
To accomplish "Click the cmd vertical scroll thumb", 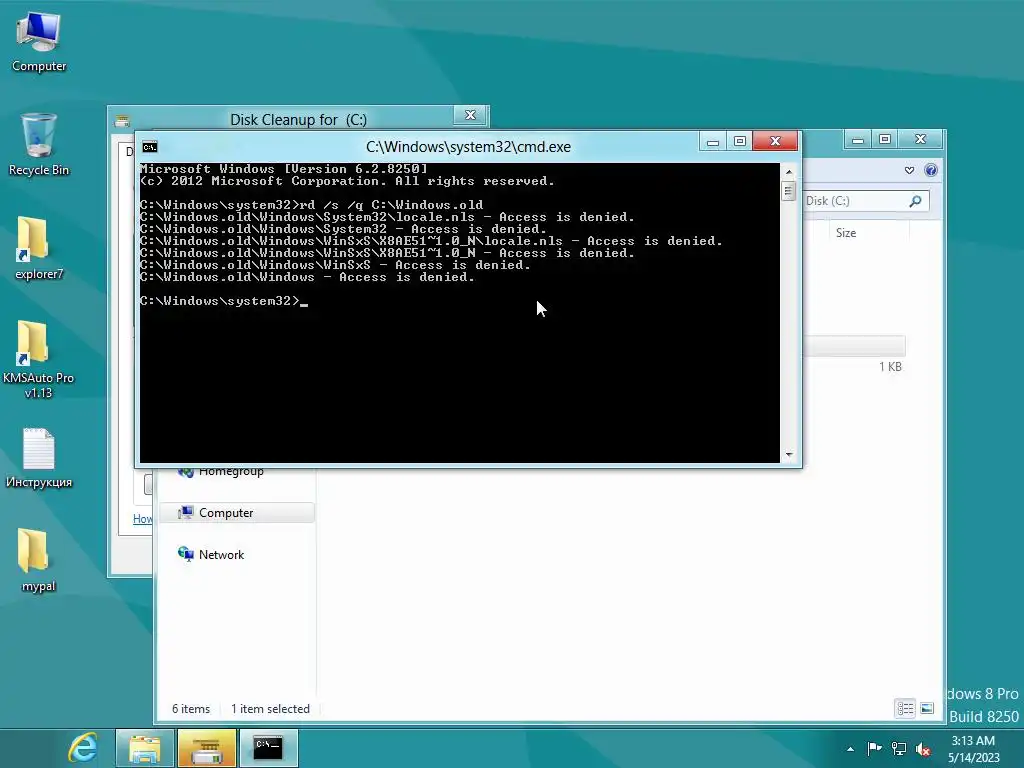I will (789, 191).
